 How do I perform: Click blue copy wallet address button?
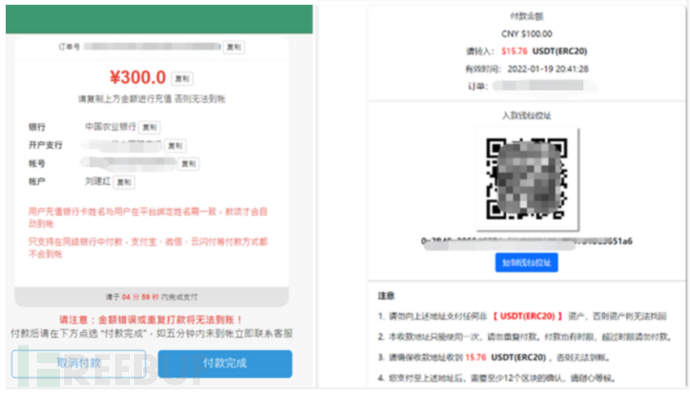click(526, 262)
